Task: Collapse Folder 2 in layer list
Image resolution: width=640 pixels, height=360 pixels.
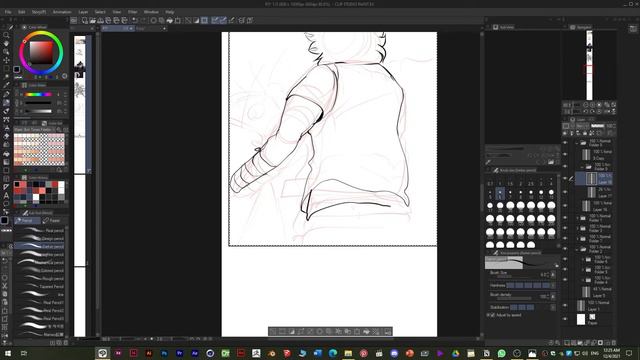Action: (577, 249)
